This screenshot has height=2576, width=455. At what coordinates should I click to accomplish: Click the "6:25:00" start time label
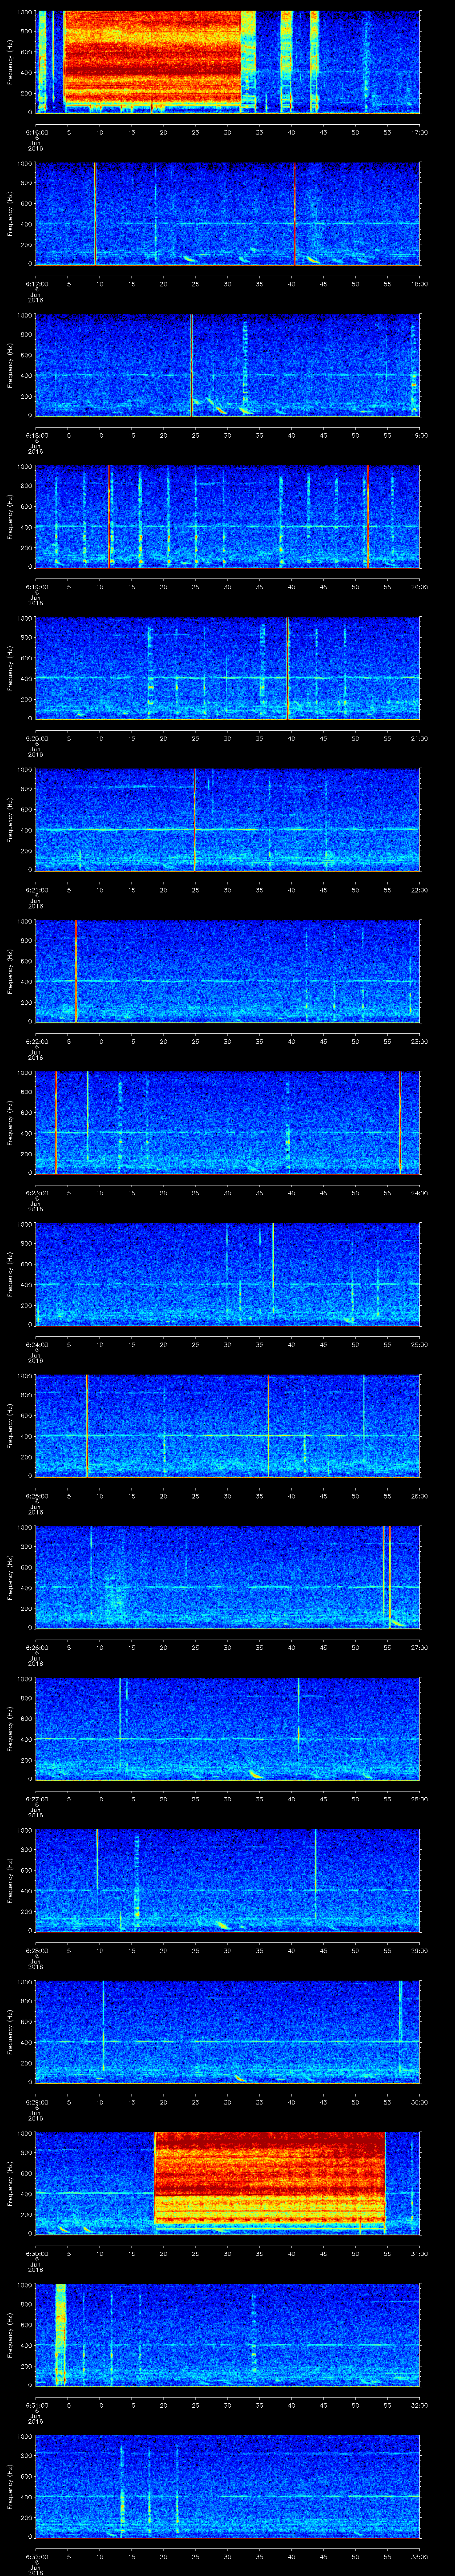[36, 1495]
